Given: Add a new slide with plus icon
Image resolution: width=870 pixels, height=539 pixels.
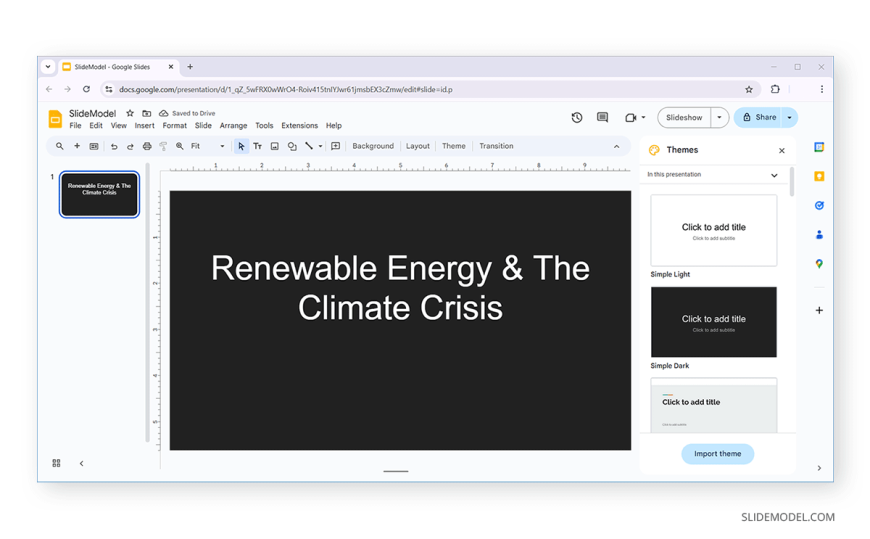Looking at the screenshot, I should point(77,147).
